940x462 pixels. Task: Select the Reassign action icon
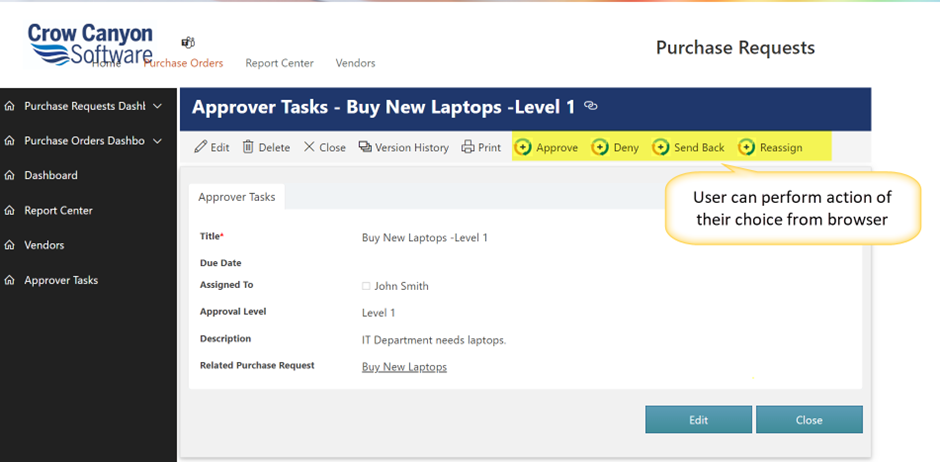[x=746, y=148]
